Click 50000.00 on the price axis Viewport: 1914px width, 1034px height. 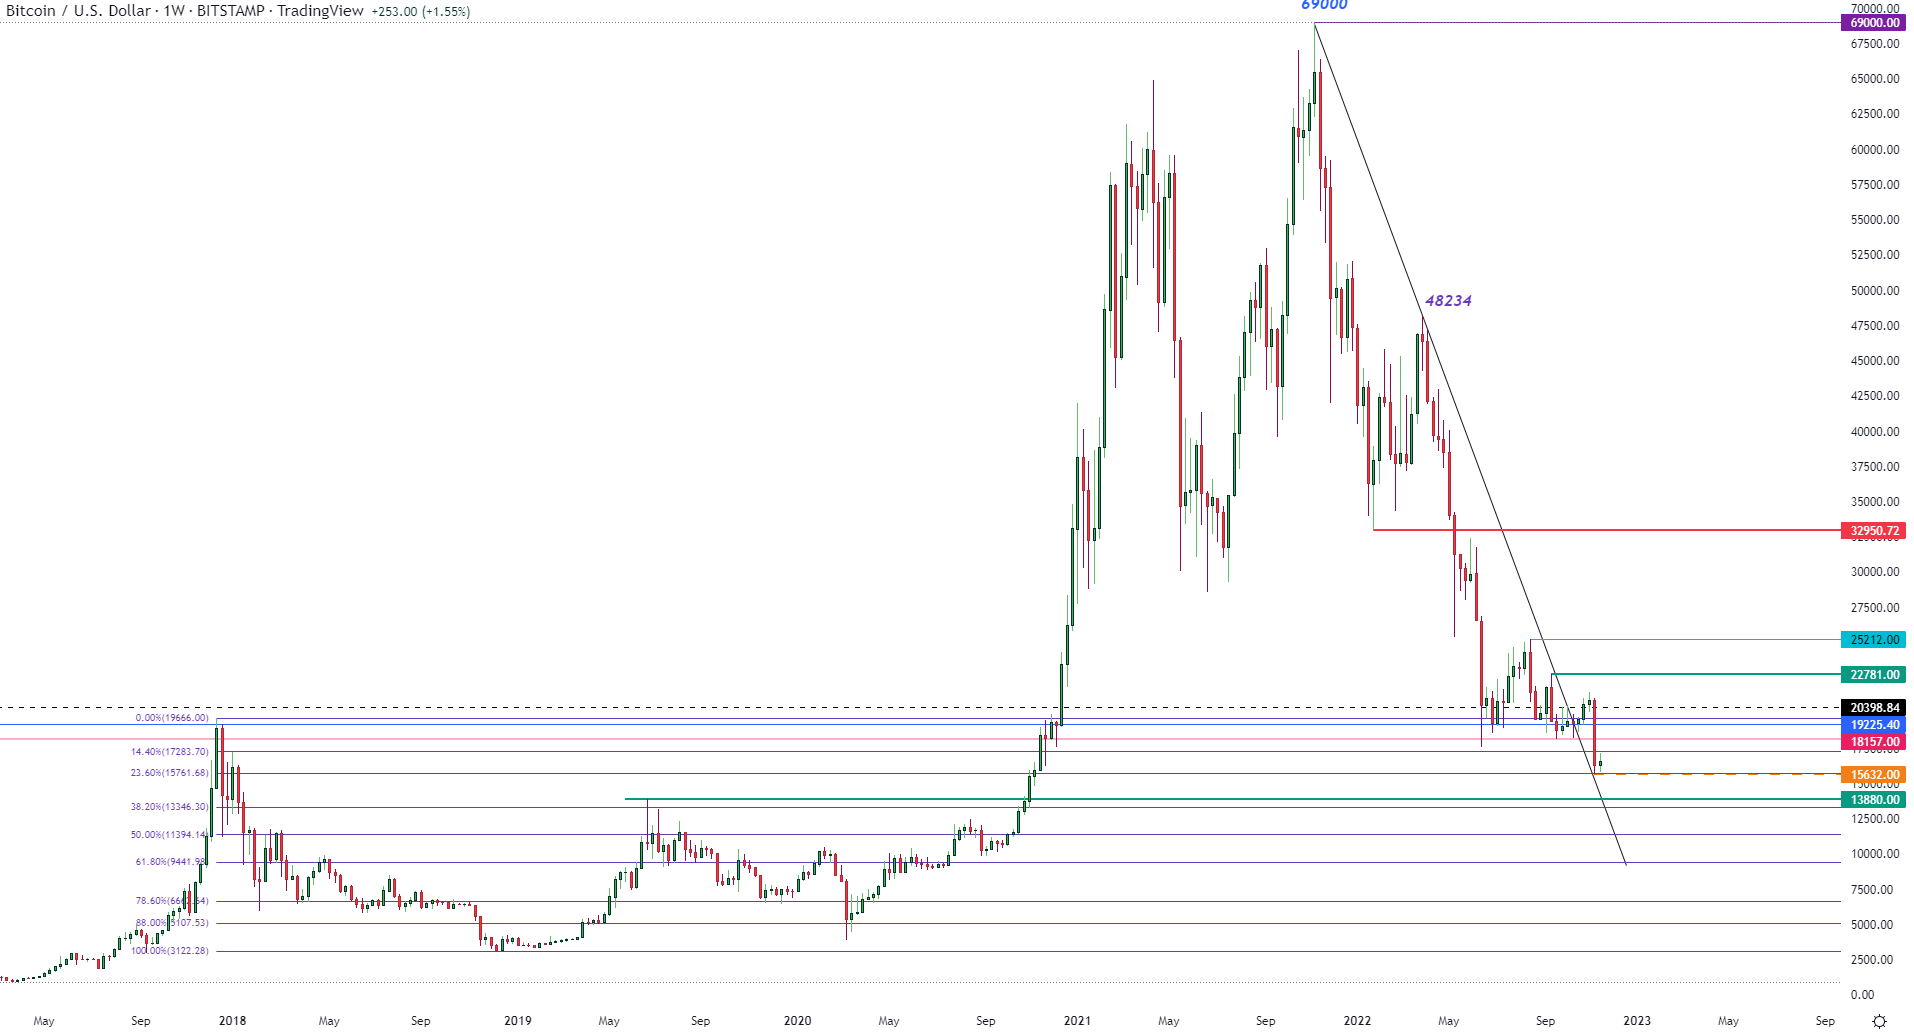tap(1875, 291)
